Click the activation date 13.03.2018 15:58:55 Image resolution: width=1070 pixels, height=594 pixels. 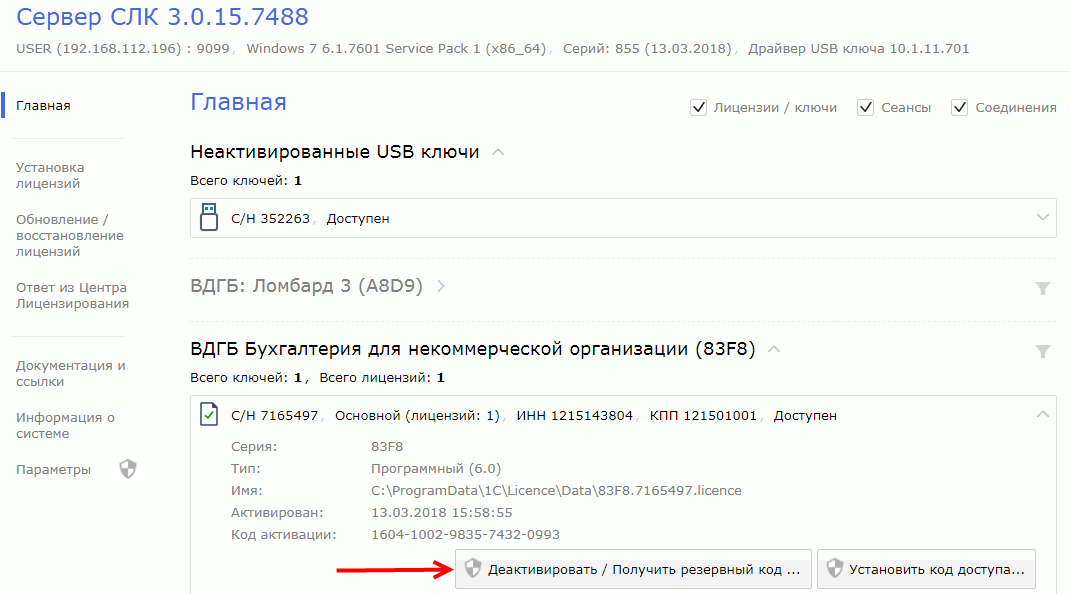442,513
